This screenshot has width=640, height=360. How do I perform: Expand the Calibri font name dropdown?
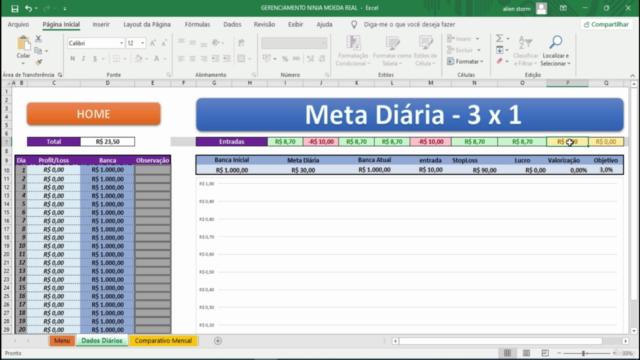(121, 43)
